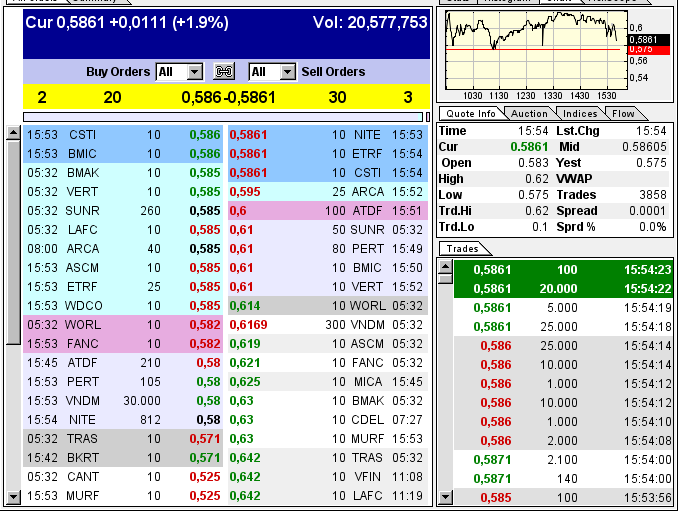Select ATDF buy order of 210
Image resolution: width=696 pixels, height=514 pixels.
pyautogui.click(x=125, y=363)
